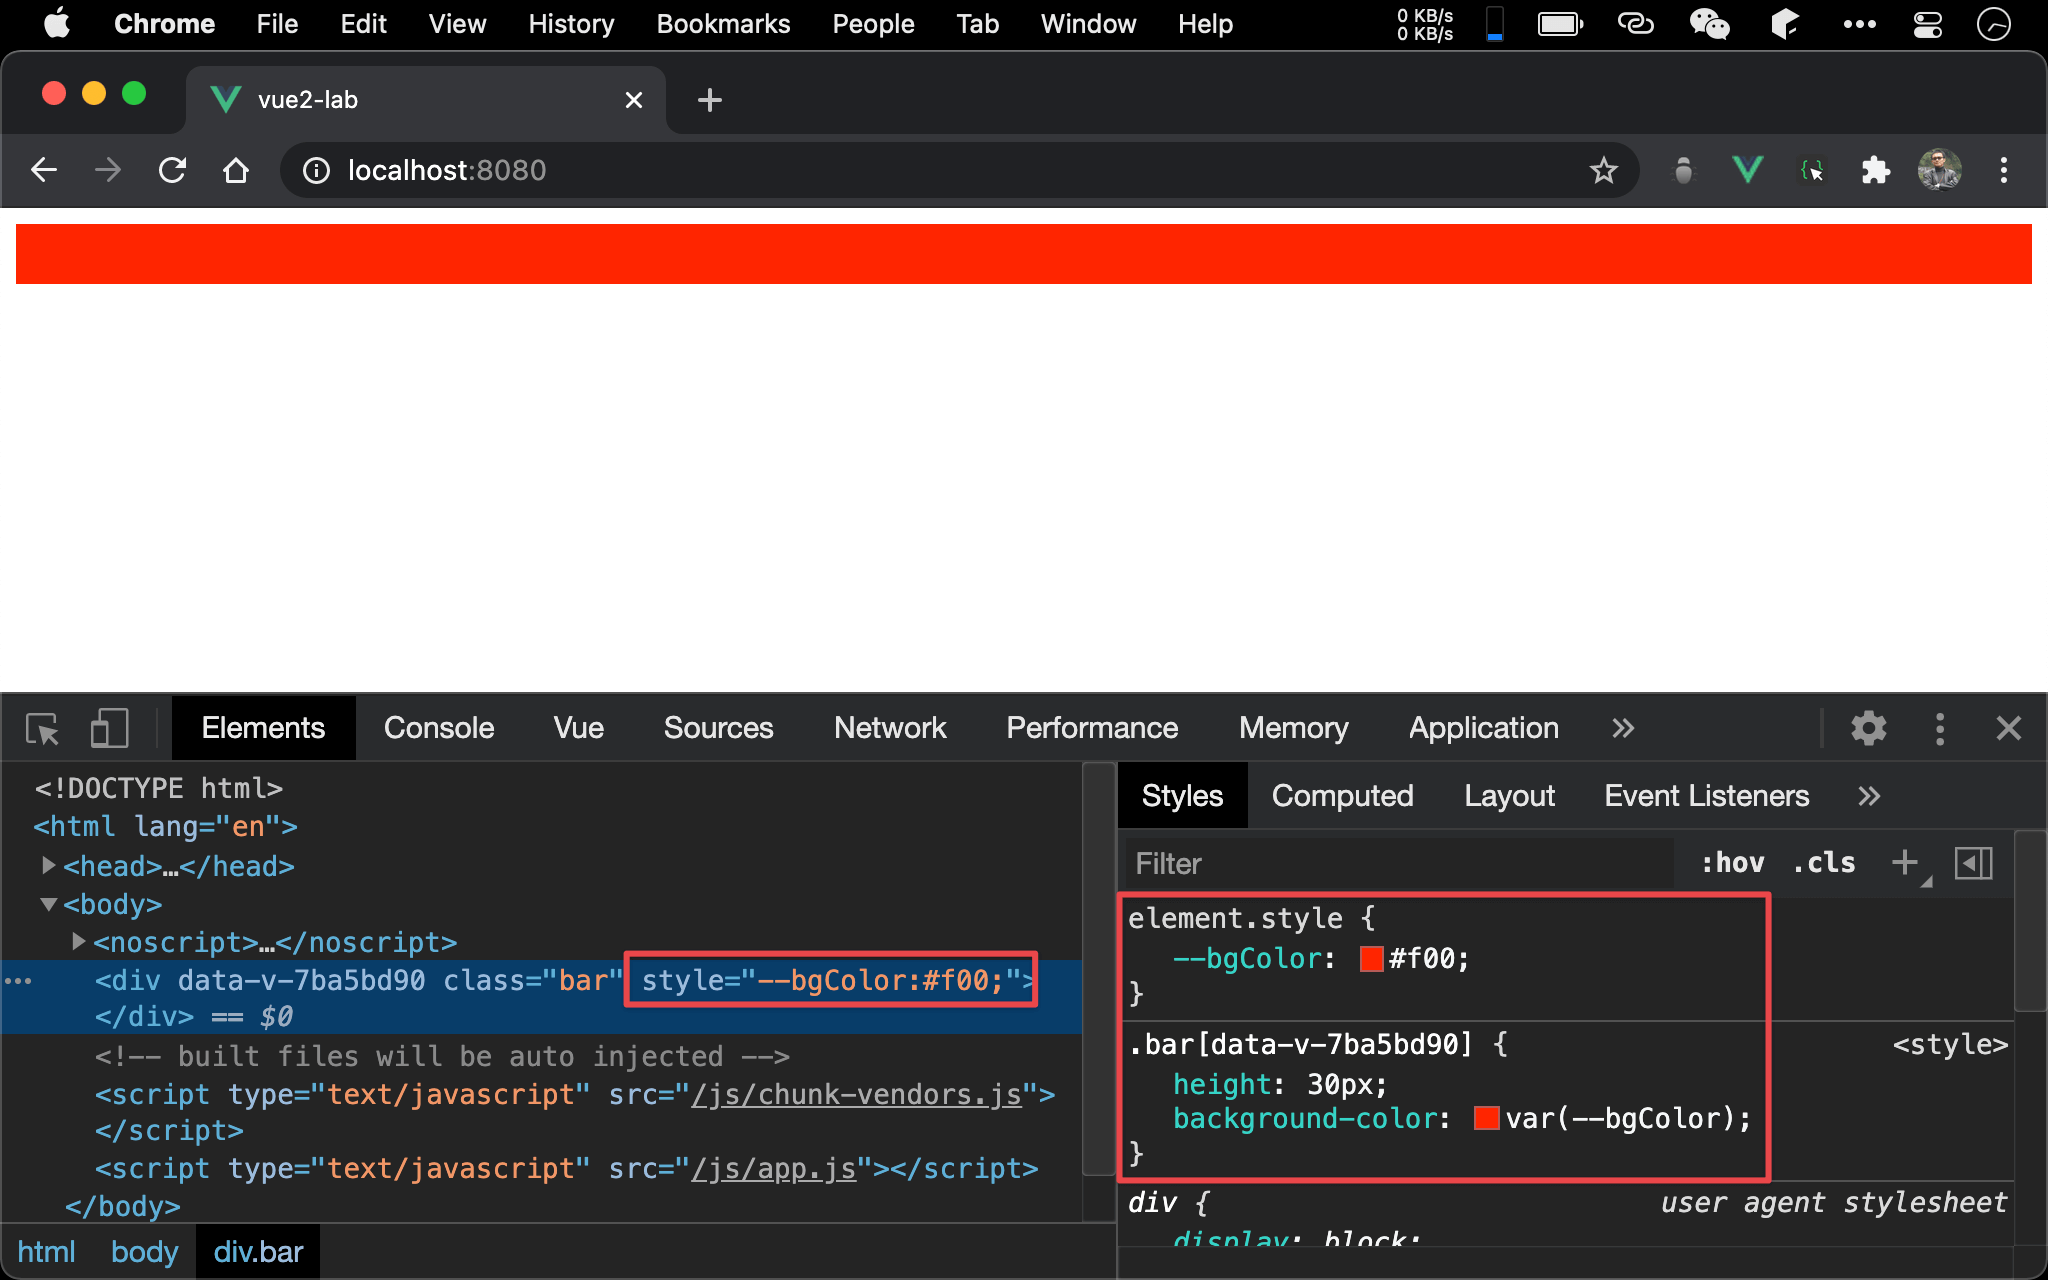Close the vue2-lab tab
The height and width of the screenshot is (1280, 2048).
coord(633,100)
